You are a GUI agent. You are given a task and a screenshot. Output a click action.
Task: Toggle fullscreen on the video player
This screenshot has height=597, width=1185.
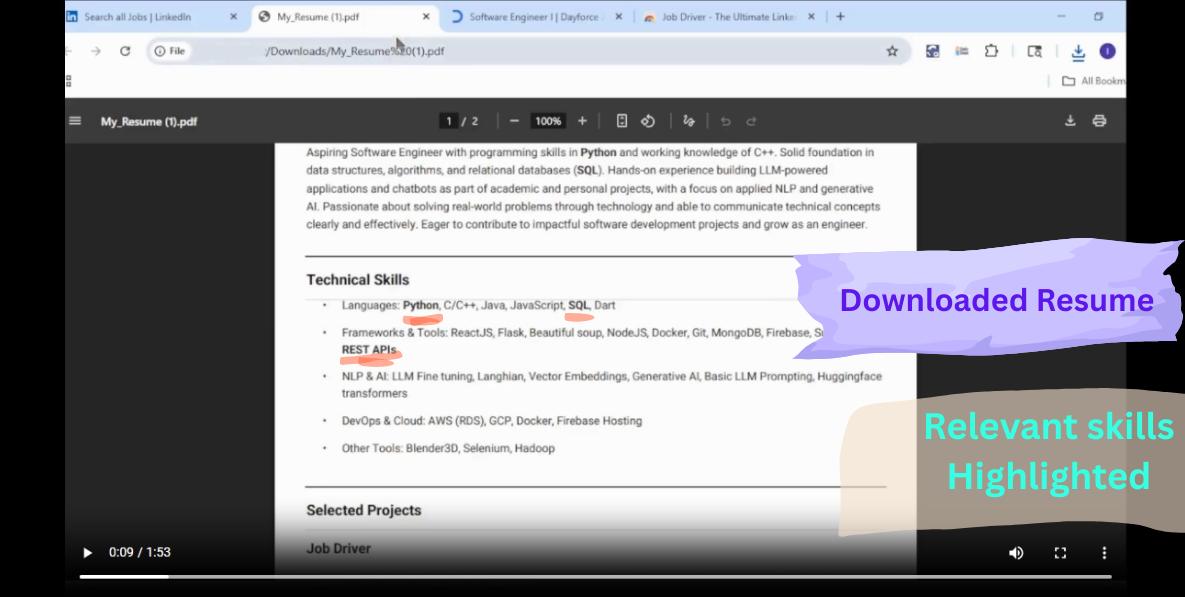click(x=1060, y=552)
